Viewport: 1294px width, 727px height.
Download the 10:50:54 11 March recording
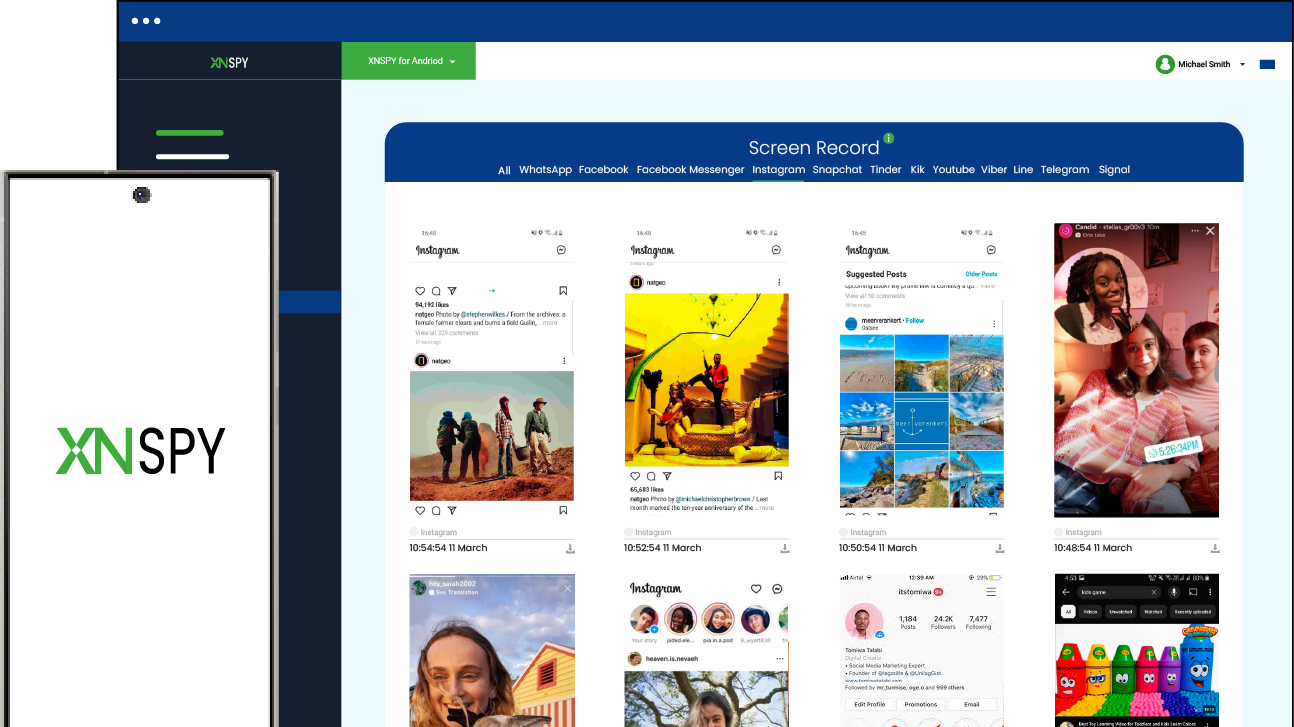pyautogui.click(x=1000, y=549)
